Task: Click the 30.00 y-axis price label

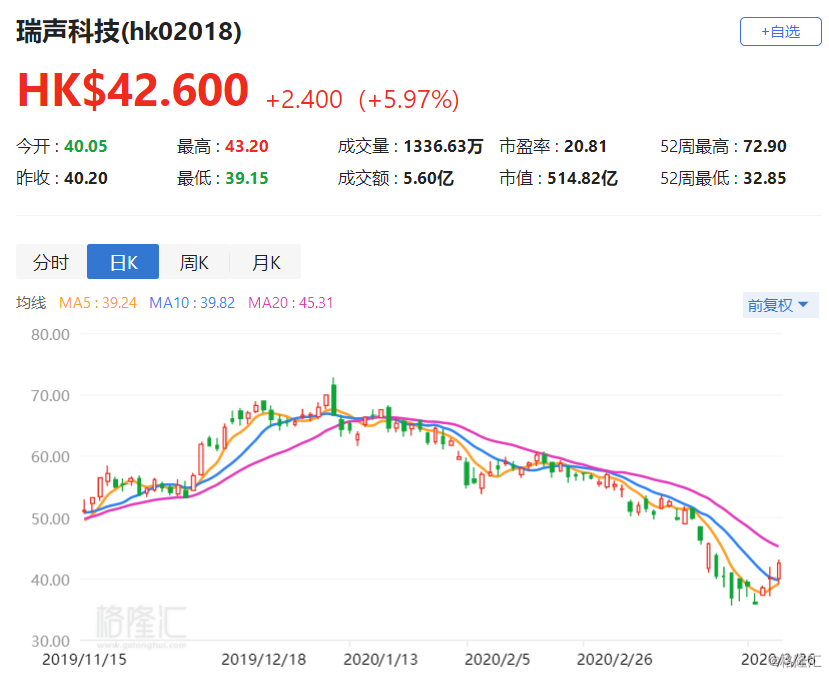Action: (50, 641)
